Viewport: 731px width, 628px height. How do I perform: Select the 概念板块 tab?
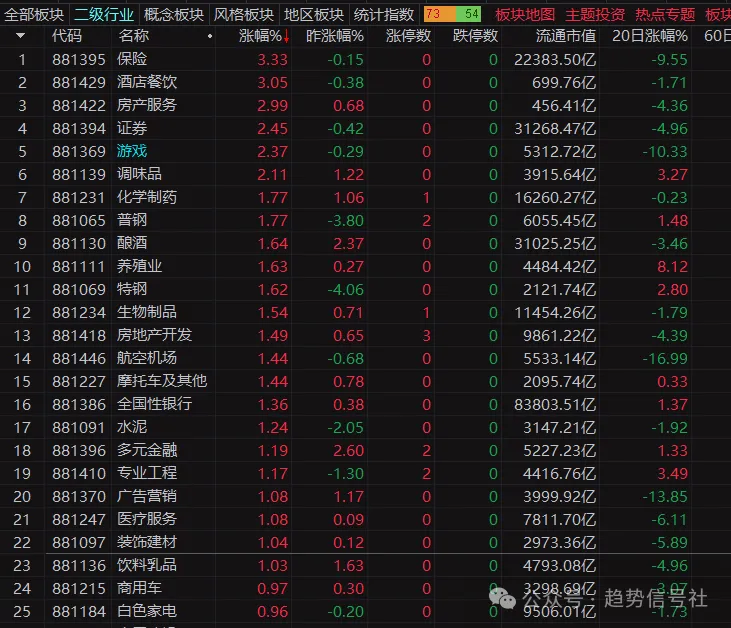click(173, 14)
